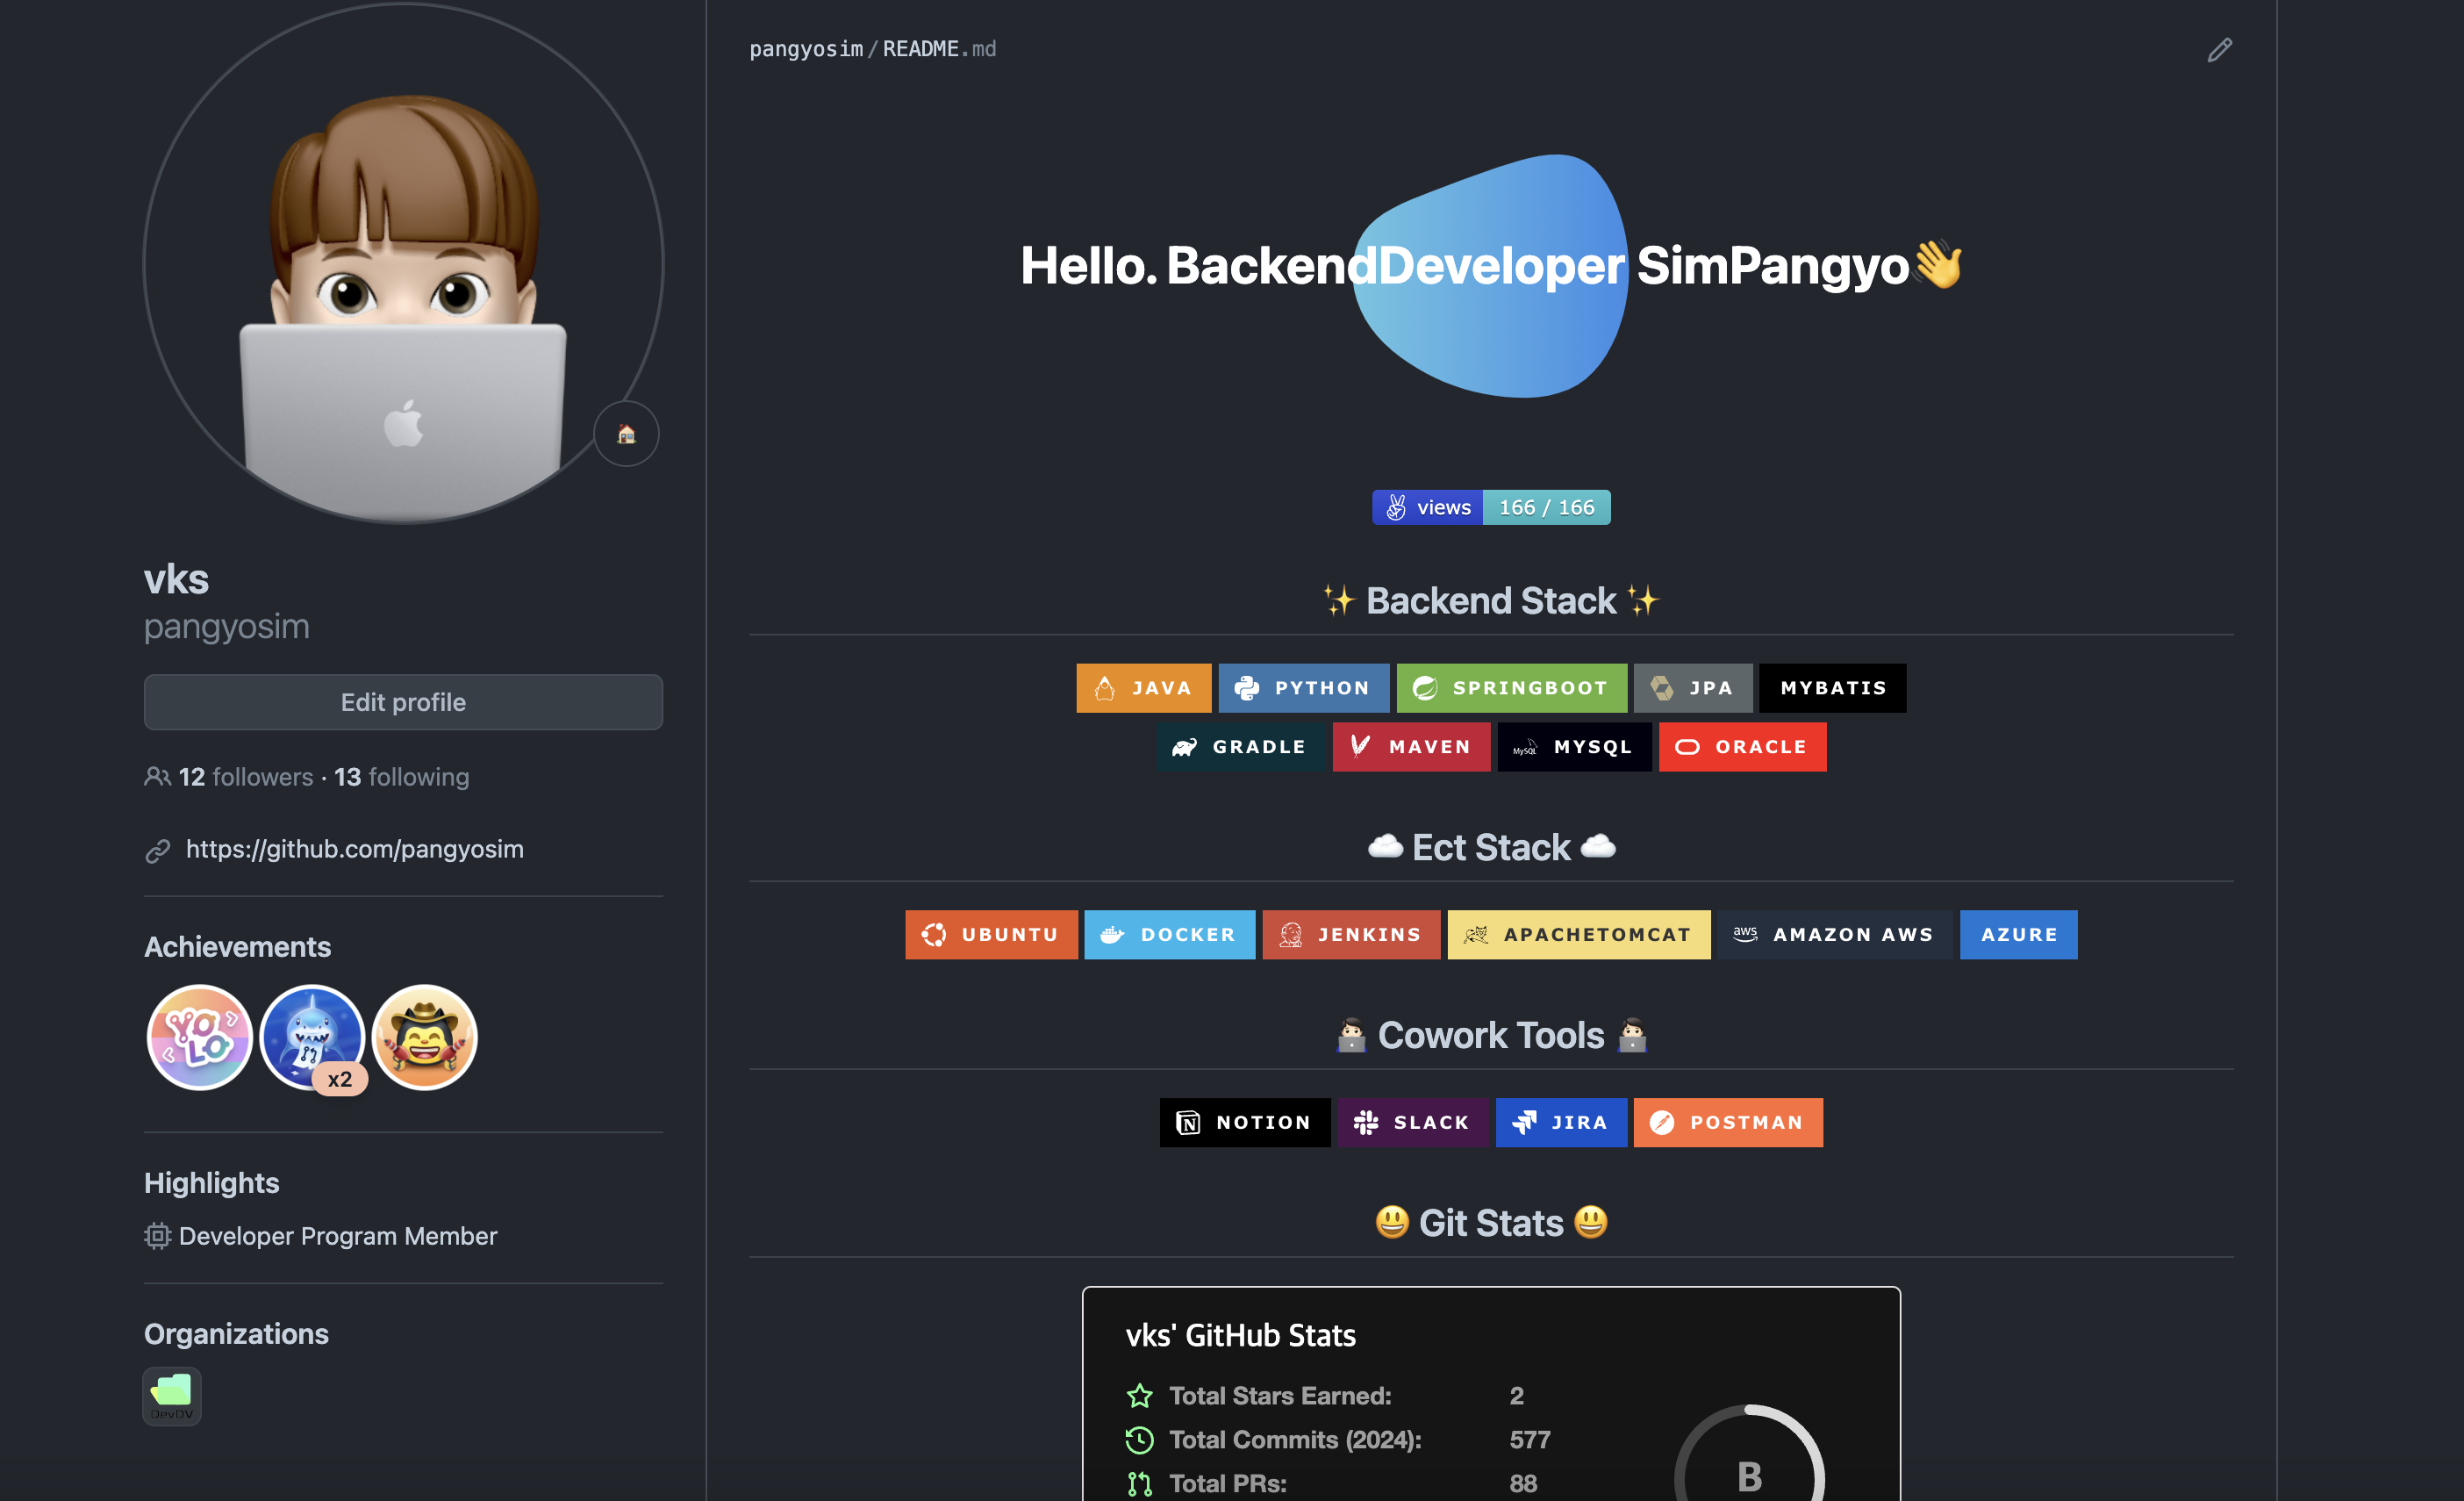Click the profile avatar picture
The image size is (2464, 1501).
(403, 265)
